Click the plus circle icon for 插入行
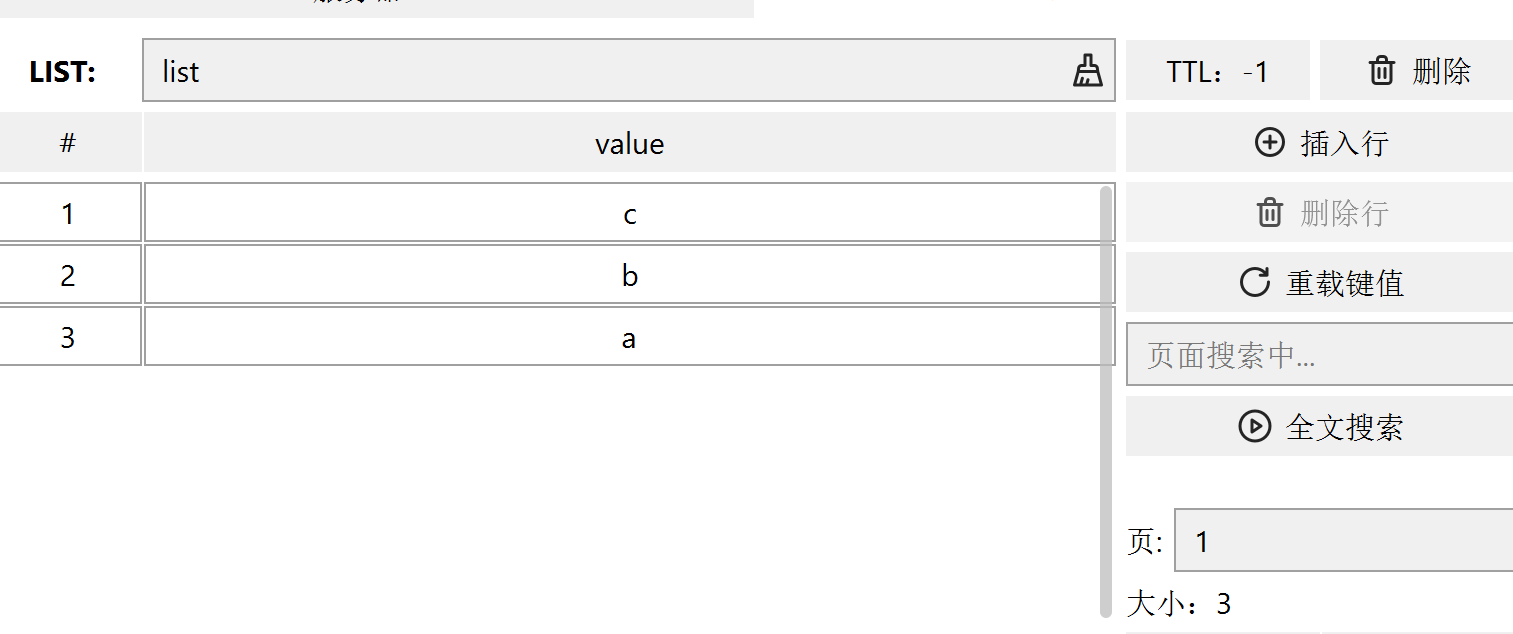 (1269, 143)
